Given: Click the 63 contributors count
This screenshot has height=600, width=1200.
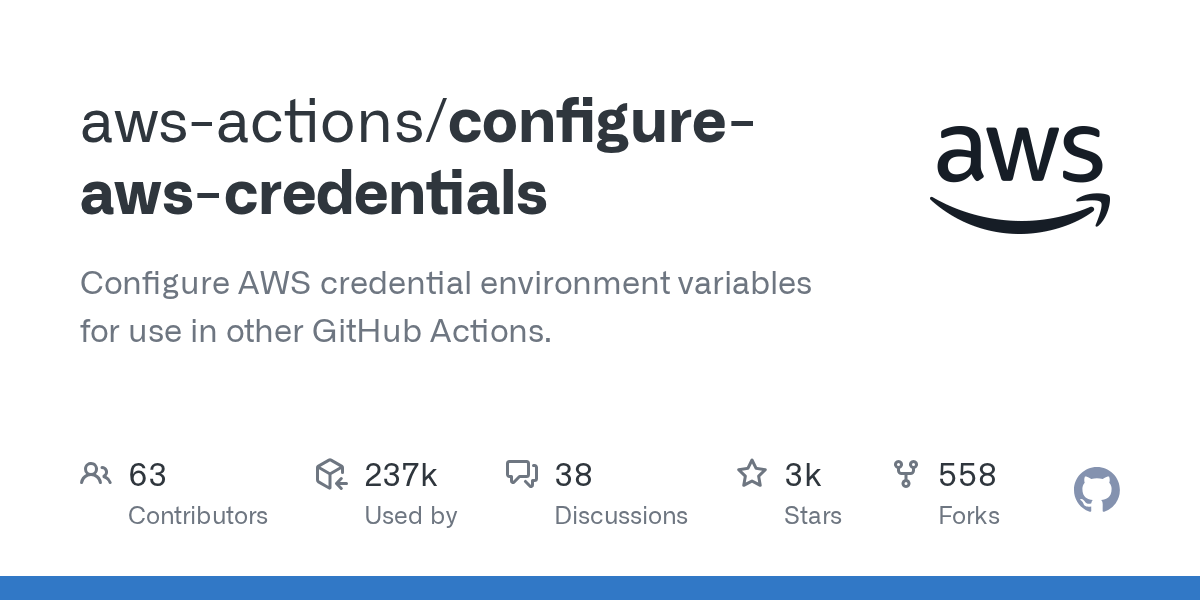Looking at the screenshot, I should [147, 475].
